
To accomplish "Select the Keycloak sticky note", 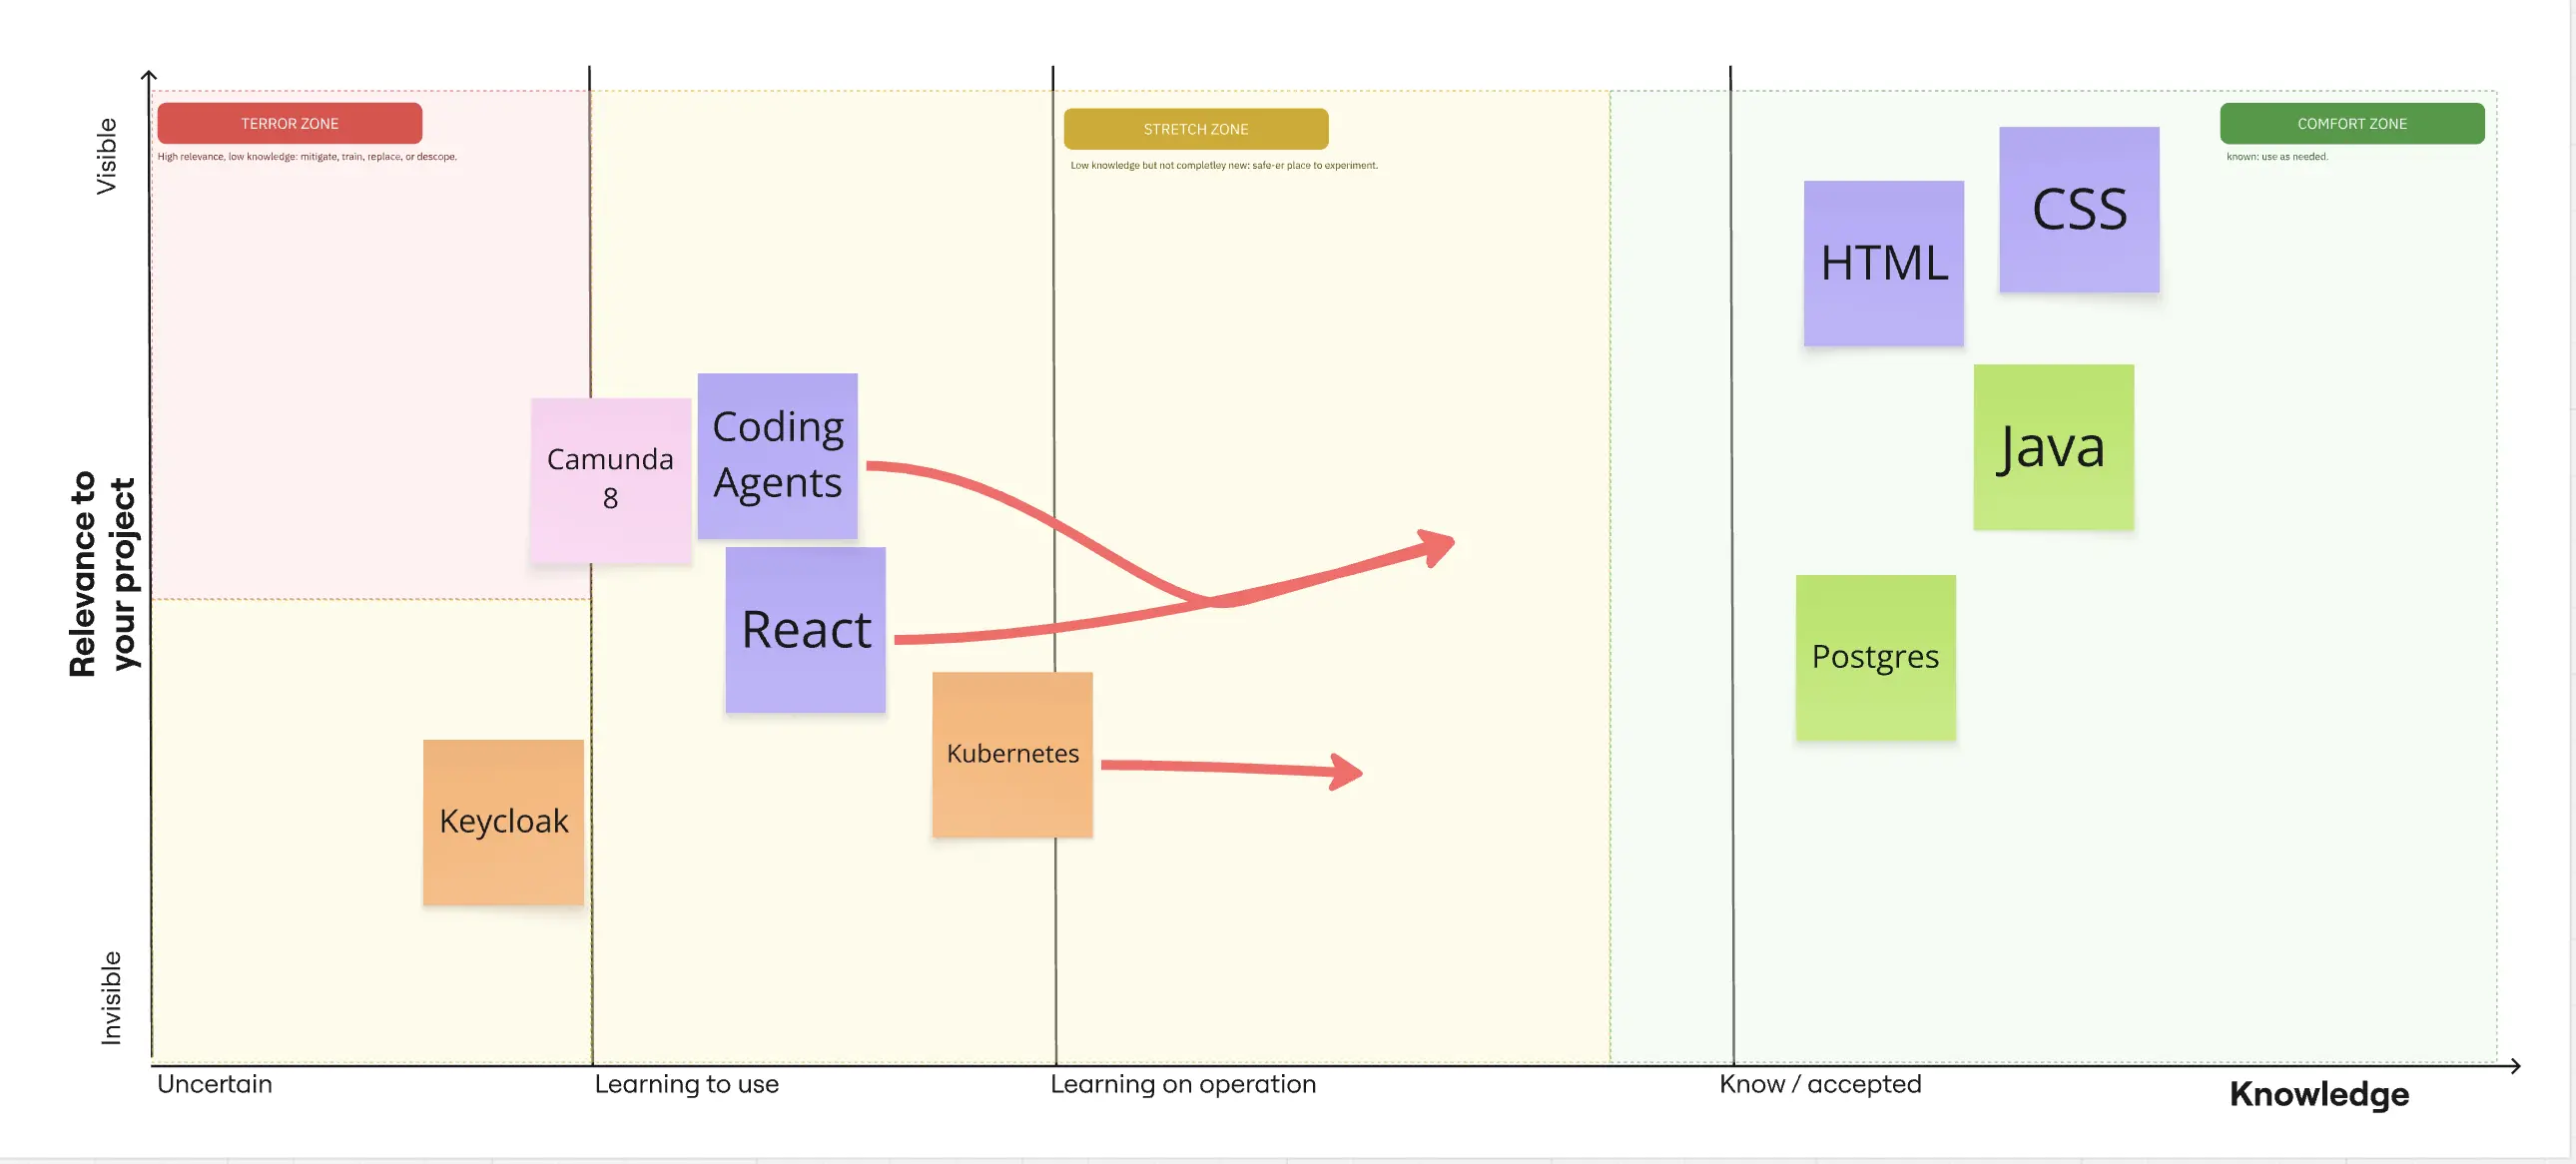I will pyautogui.click(x=503, y=822).
